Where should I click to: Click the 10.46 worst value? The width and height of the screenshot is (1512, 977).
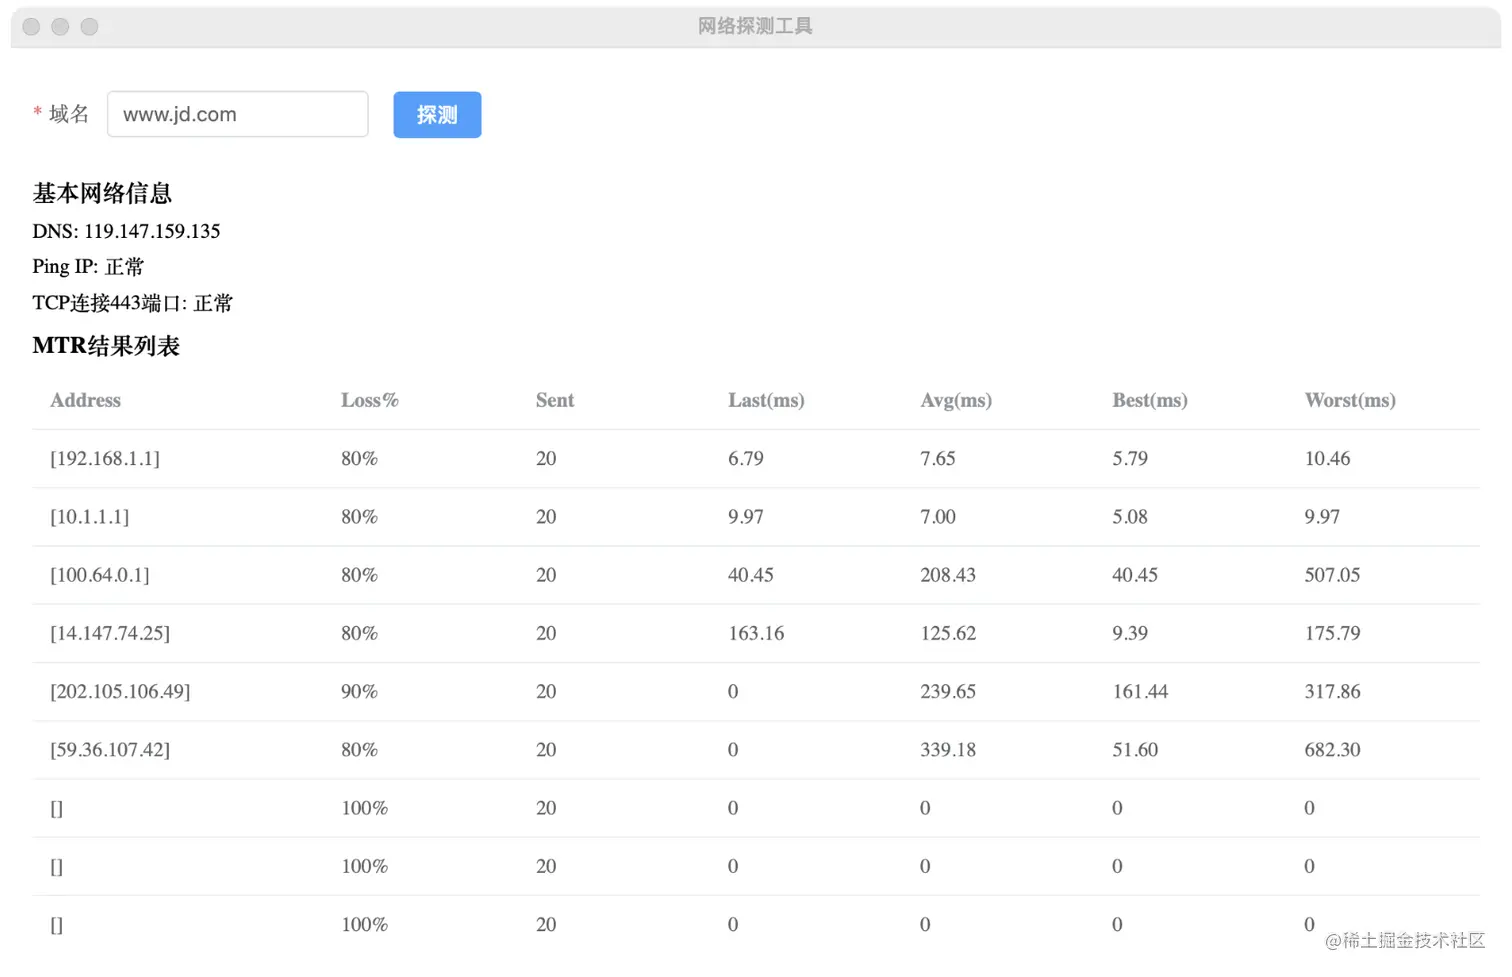tap(1327, 458)
